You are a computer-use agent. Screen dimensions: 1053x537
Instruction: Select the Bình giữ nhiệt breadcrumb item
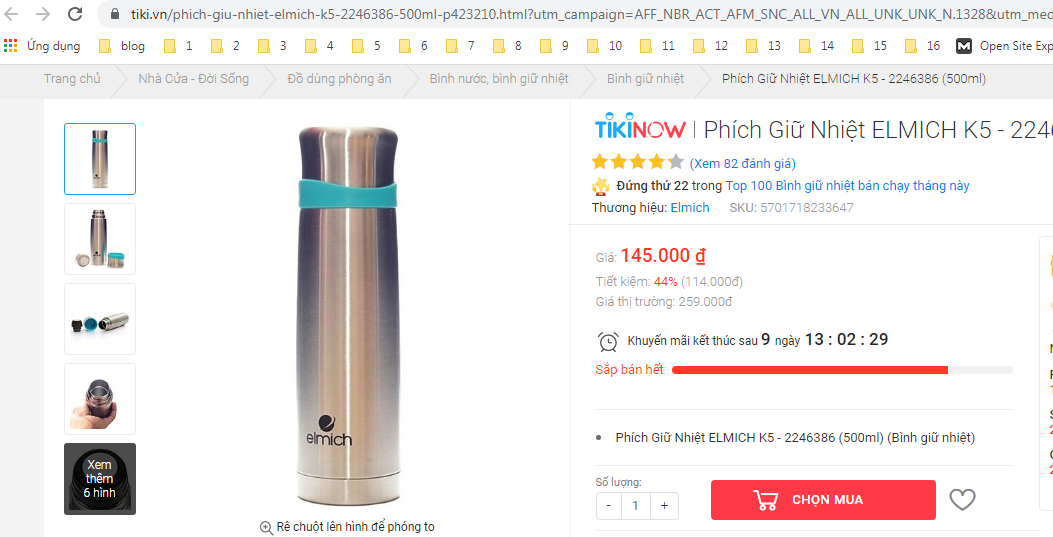(645, 79)
